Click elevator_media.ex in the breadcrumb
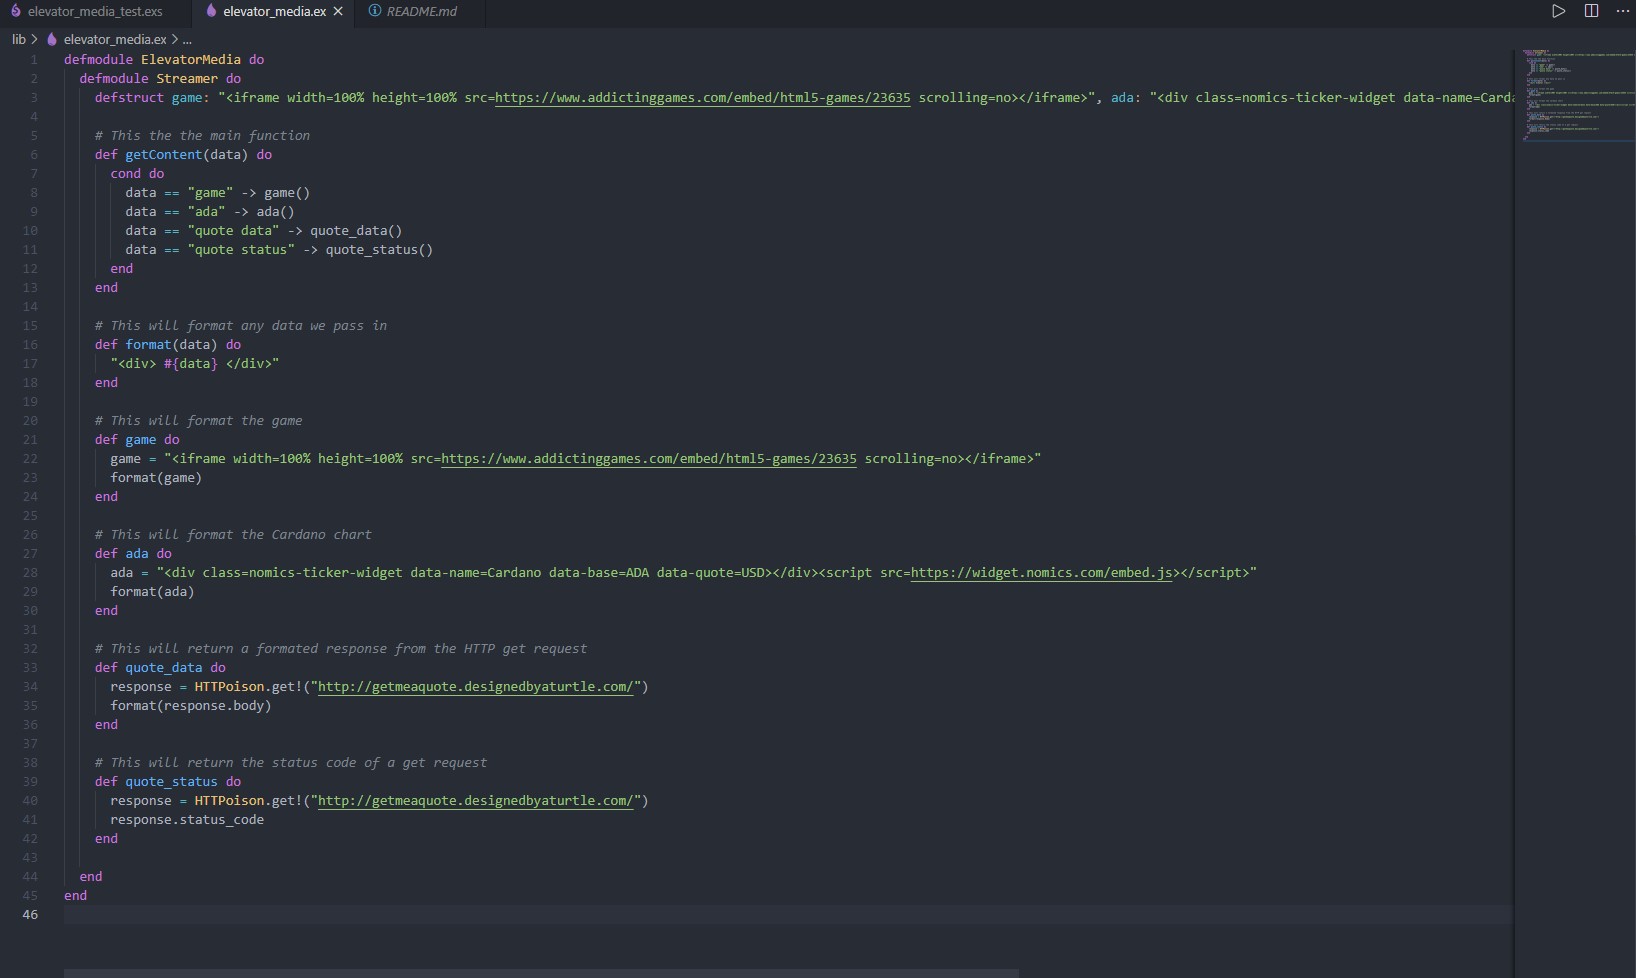This screenshot has height=978, width=1636. (115, 39)
